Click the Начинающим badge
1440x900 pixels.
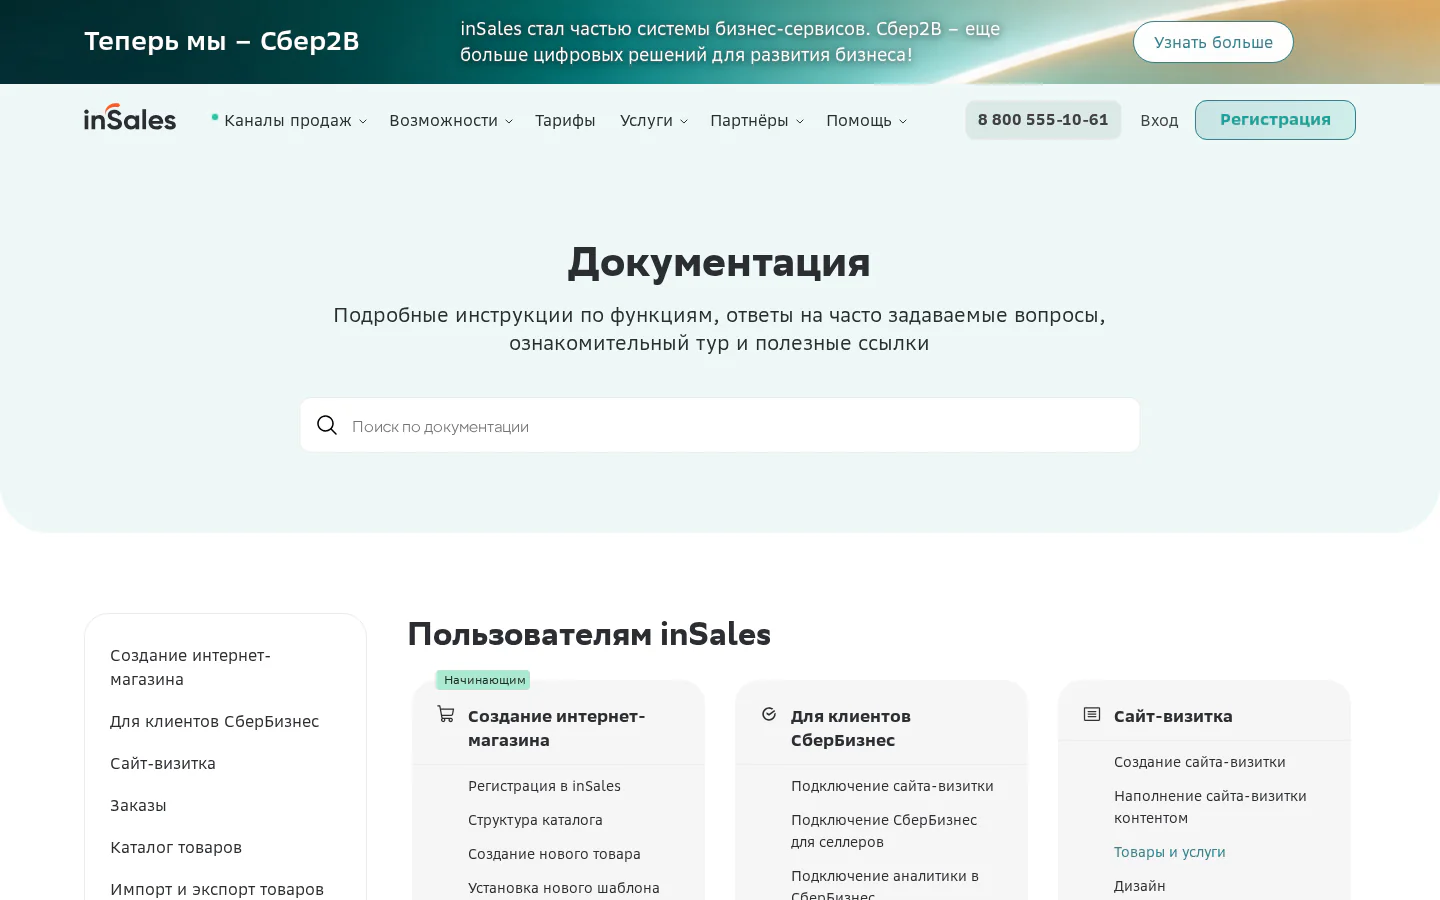pyautogui.click(x=484, y=680)
